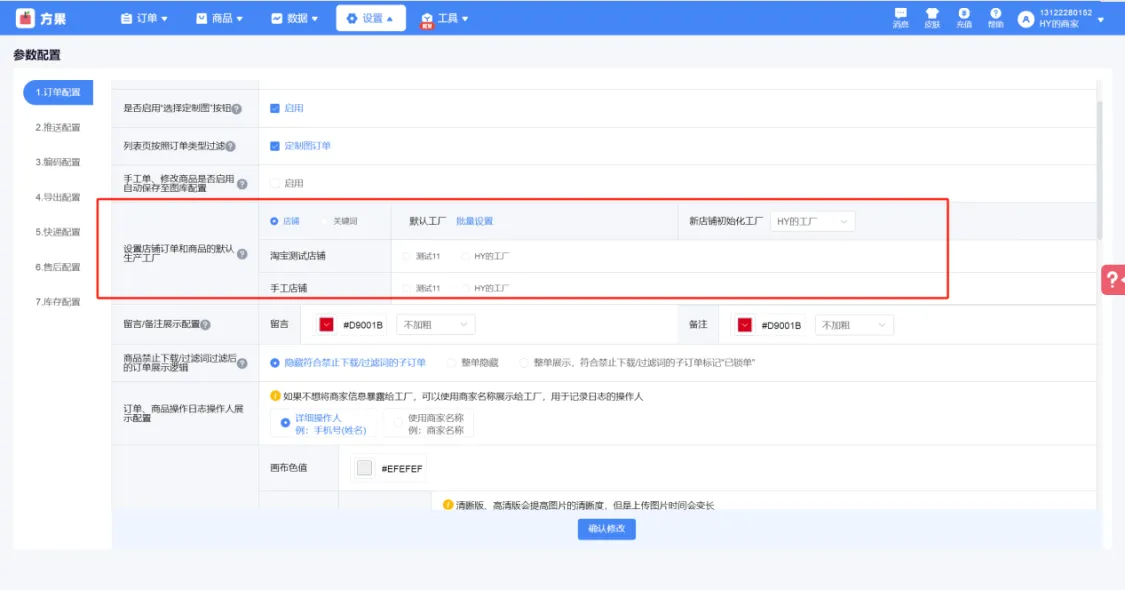This screenshot has width=1125, height=590.
Task: Uncheck 启用 for 选择定制图 button
Action: tap(275, 108)
